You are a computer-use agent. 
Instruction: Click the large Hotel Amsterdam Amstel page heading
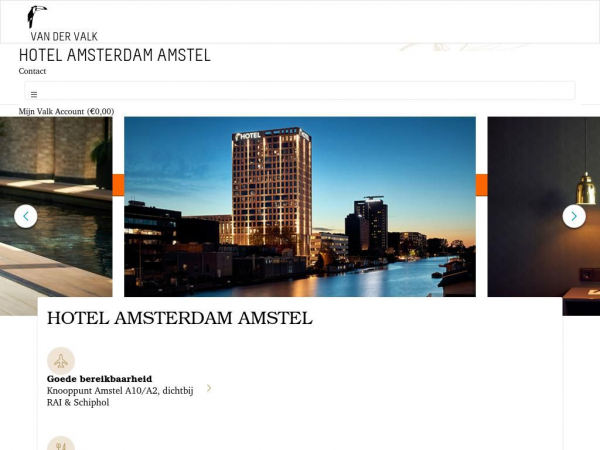[x=179, y=319]
